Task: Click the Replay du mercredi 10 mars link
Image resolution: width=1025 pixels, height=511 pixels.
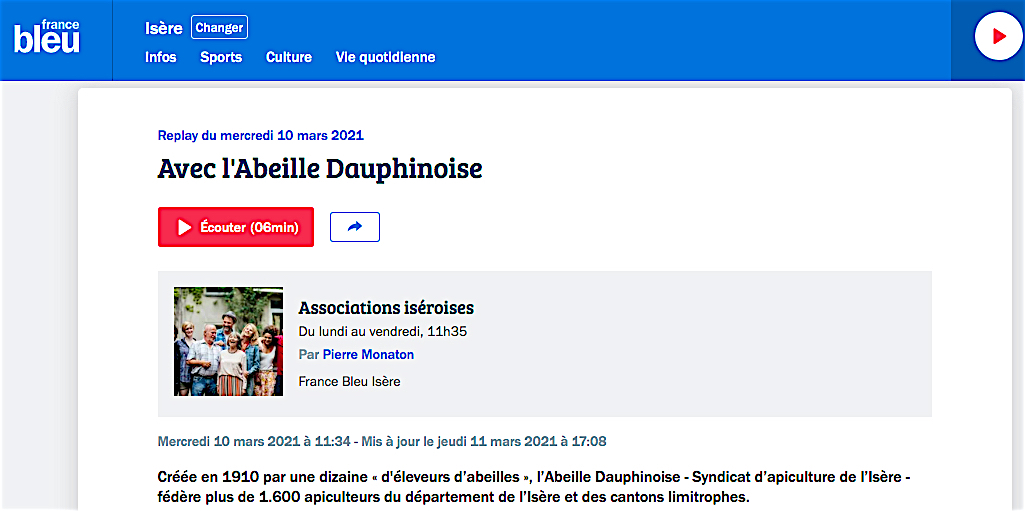Action: (x=261, y=136)
